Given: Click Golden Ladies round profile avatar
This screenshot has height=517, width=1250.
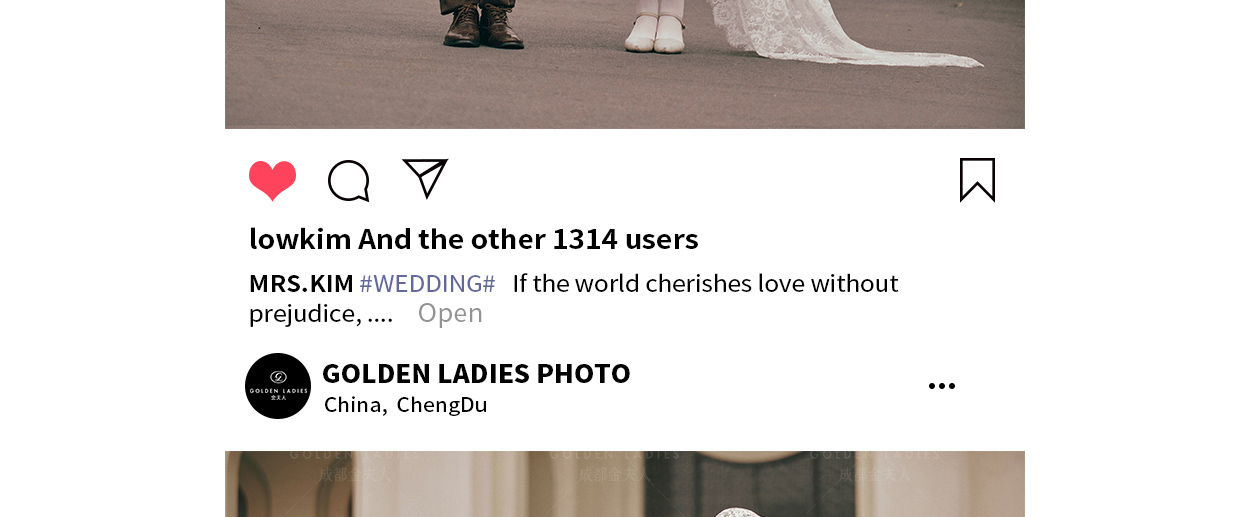Looking at the screenshot, I should tap(278, 386).
